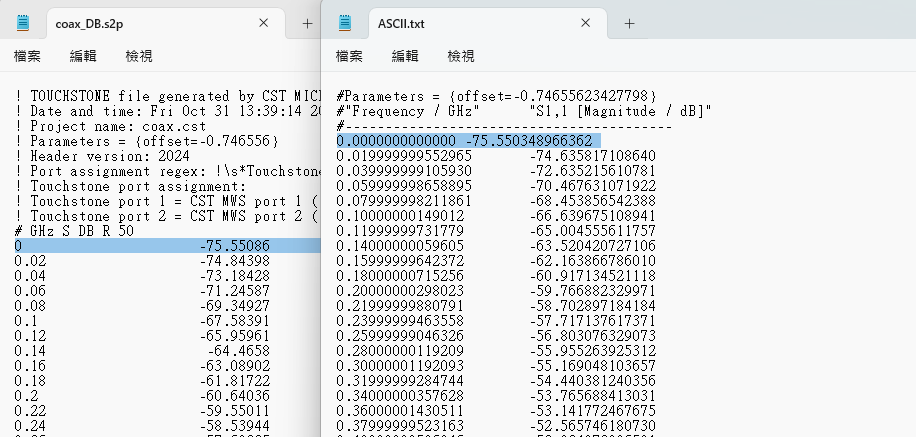Image resolution: width=916 pixels, height=437 pixels.
Task: Click the dashed separator comment line
Action: [504, 126]
